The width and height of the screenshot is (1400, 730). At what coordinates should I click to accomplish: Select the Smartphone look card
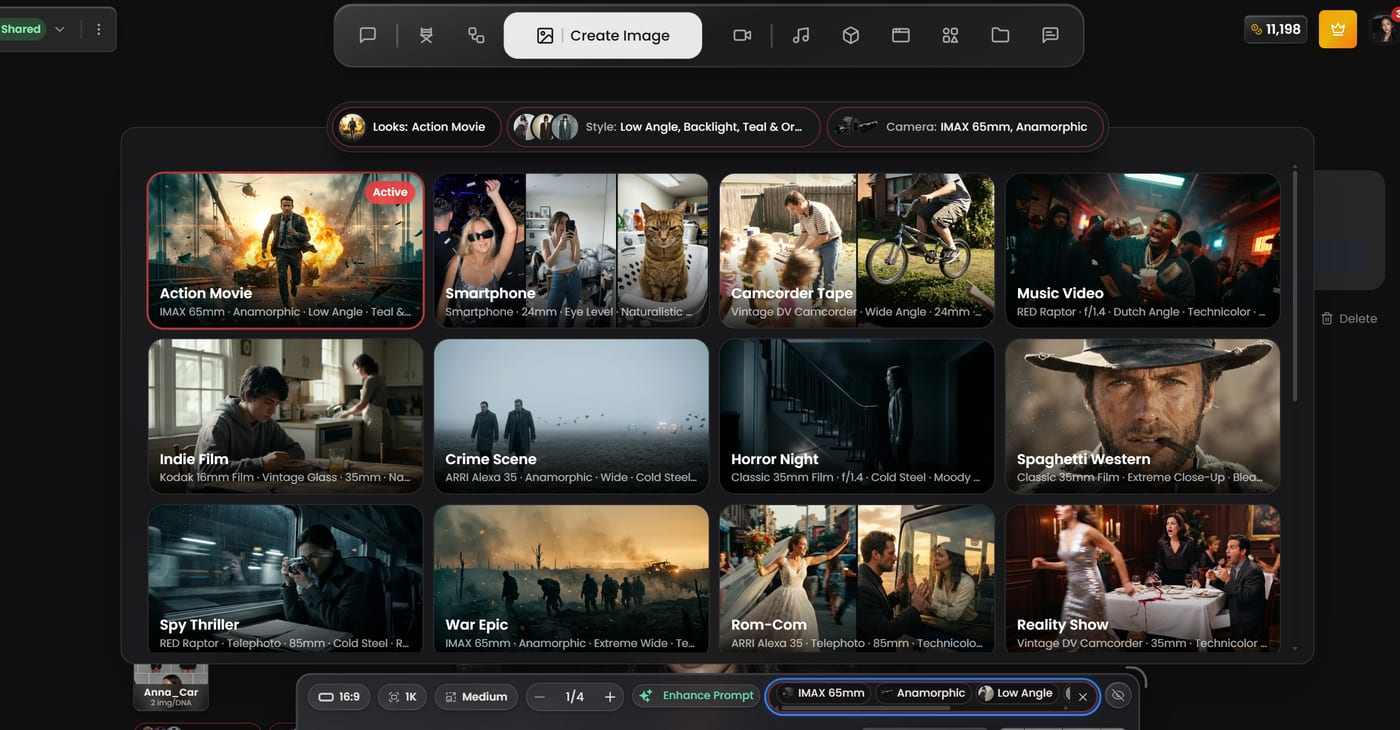(x=571, y=250)
